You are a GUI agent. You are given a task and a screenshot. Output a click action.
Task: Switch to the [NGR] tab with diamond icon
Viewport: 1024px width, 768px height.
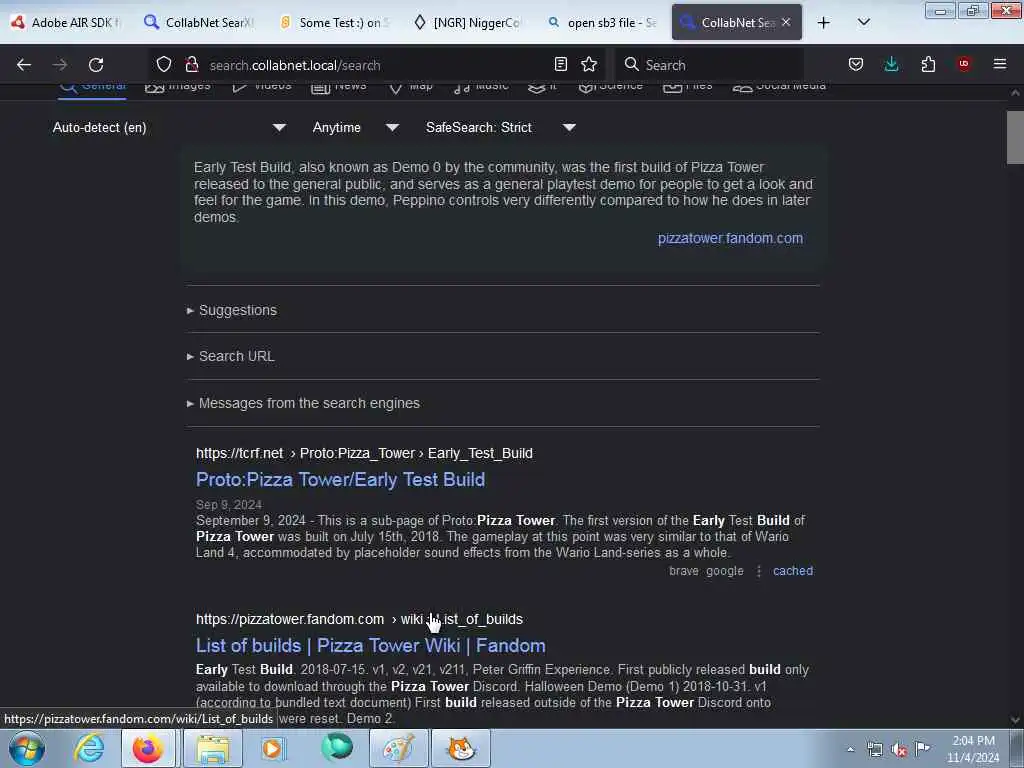(x=468, y=22)
